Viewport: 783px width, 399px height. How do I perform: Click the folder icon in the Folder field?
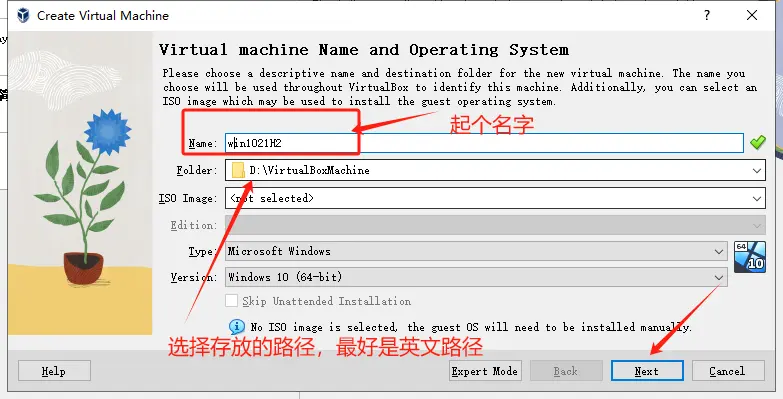(238, 170)
